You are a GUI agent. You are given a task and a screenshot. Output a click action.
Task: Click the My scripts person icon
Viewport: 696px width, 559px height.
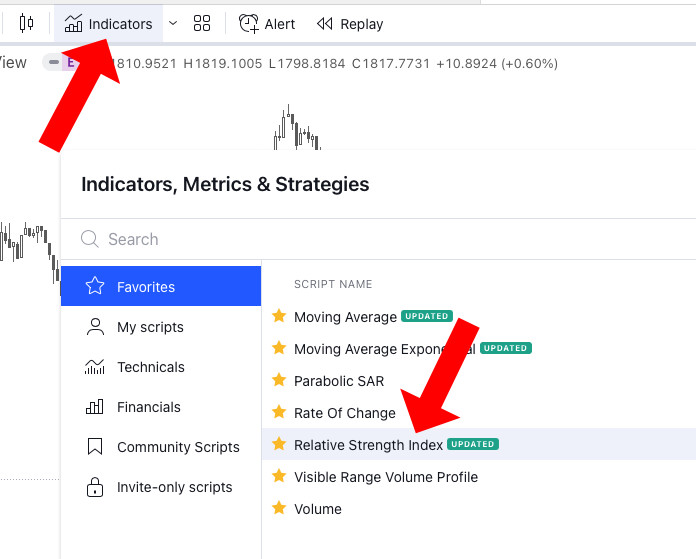[95, 326]
